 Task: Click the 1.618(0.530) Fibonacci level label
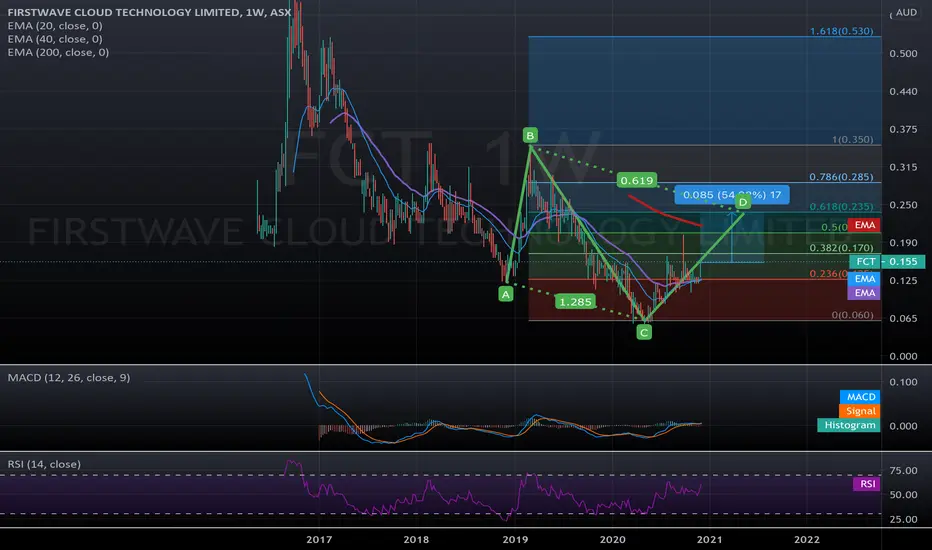pyautogui.click(x=842, y=31)
